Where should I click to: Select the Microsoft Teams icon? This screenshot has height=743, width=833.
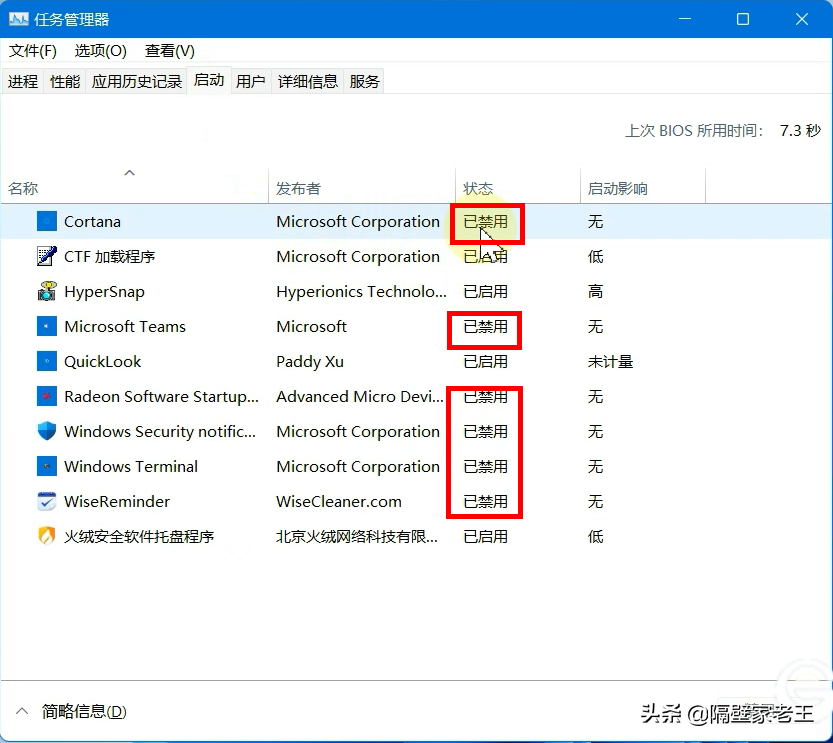(x=45, y=326)
